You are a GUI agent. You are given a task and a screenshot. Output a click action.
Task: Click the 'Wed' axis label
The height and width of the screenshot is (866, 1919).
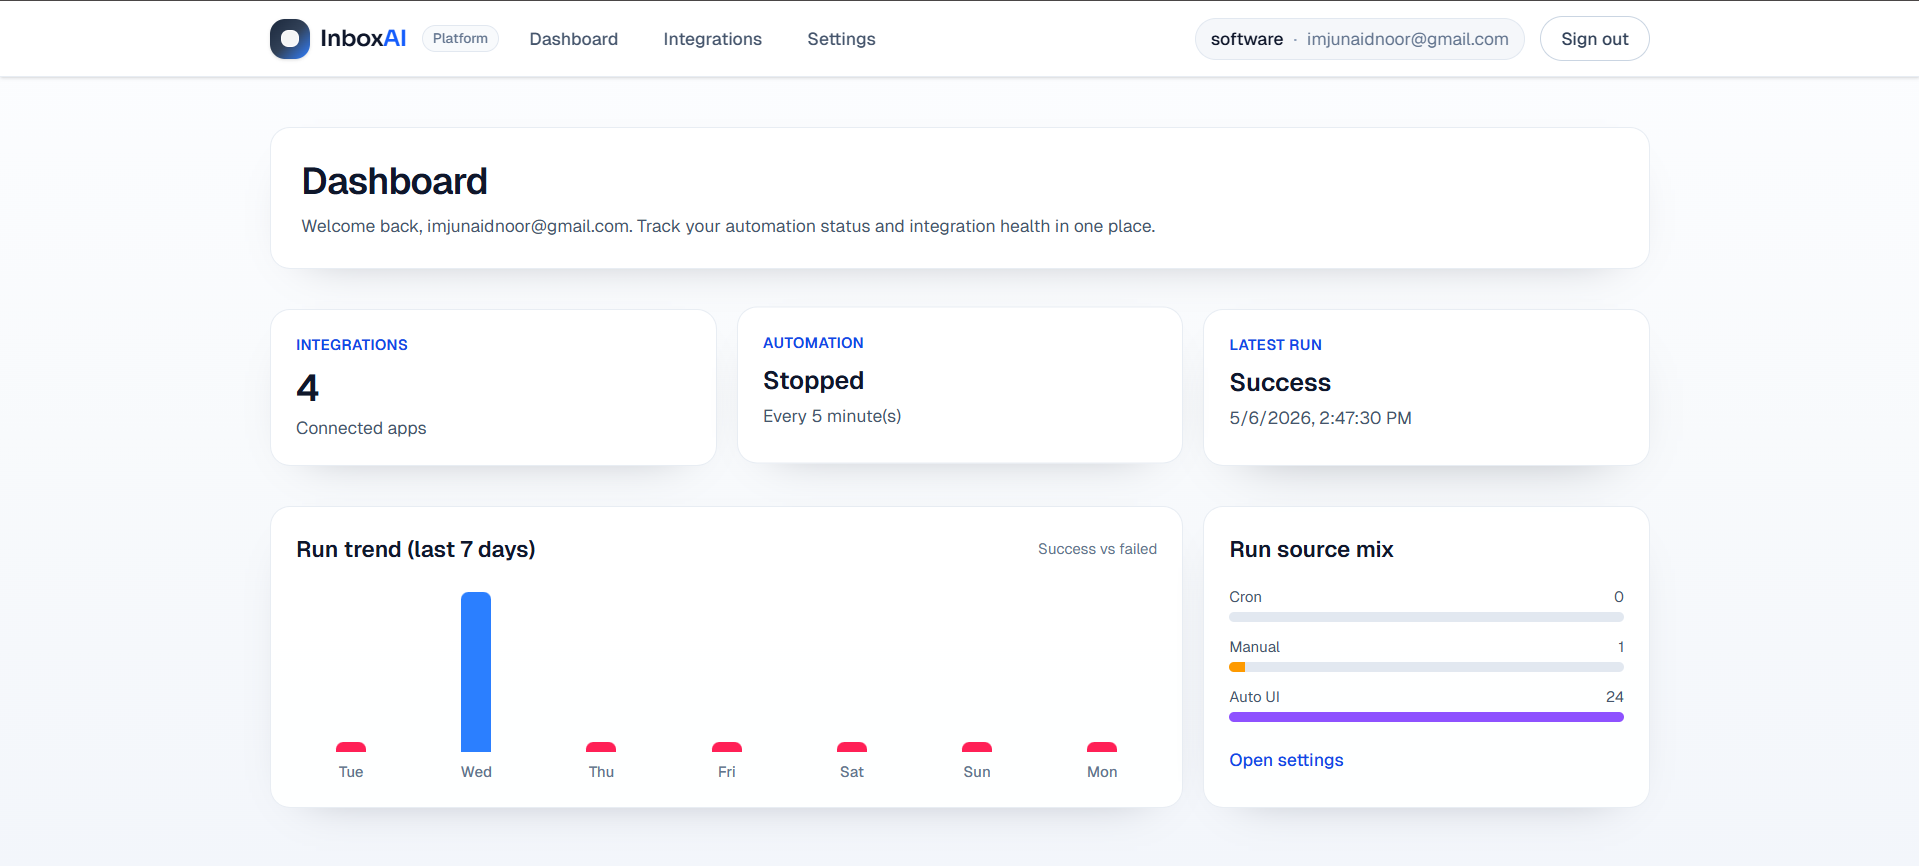coord(476,772)
